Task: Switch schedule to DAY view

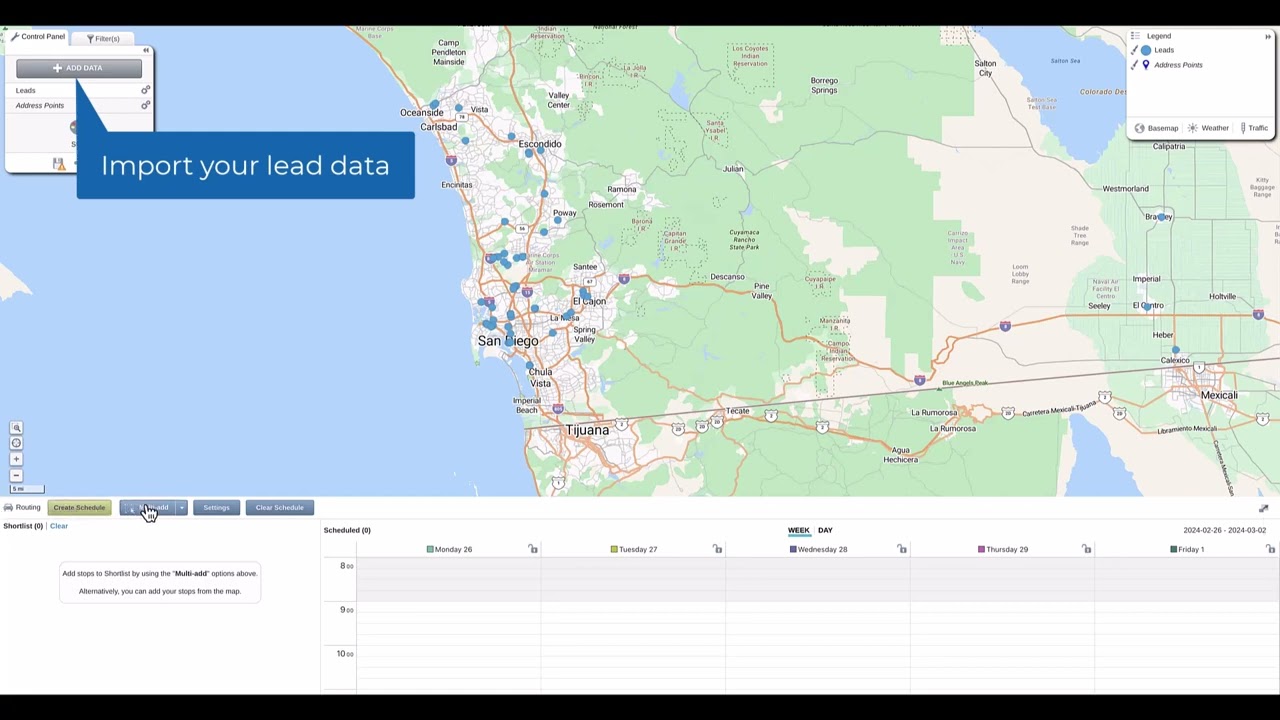Action: (x=825, y=530)
